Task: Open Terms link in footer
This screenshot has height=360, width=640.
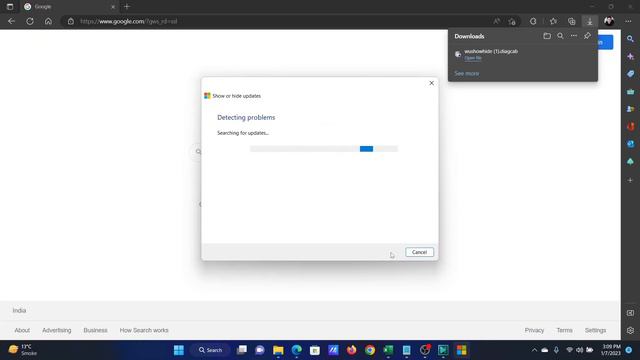Action: [x=564, y=330]
